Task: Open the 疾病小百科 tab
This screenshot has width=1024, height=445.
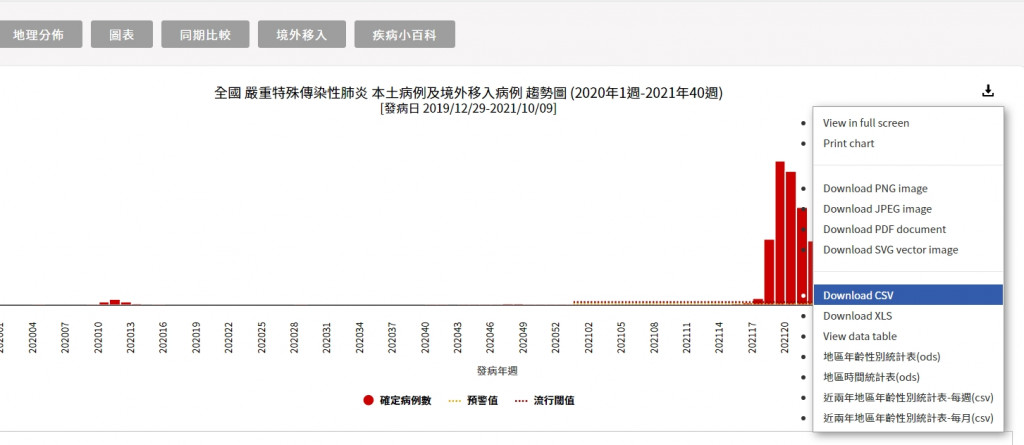Action: (405, 35)
